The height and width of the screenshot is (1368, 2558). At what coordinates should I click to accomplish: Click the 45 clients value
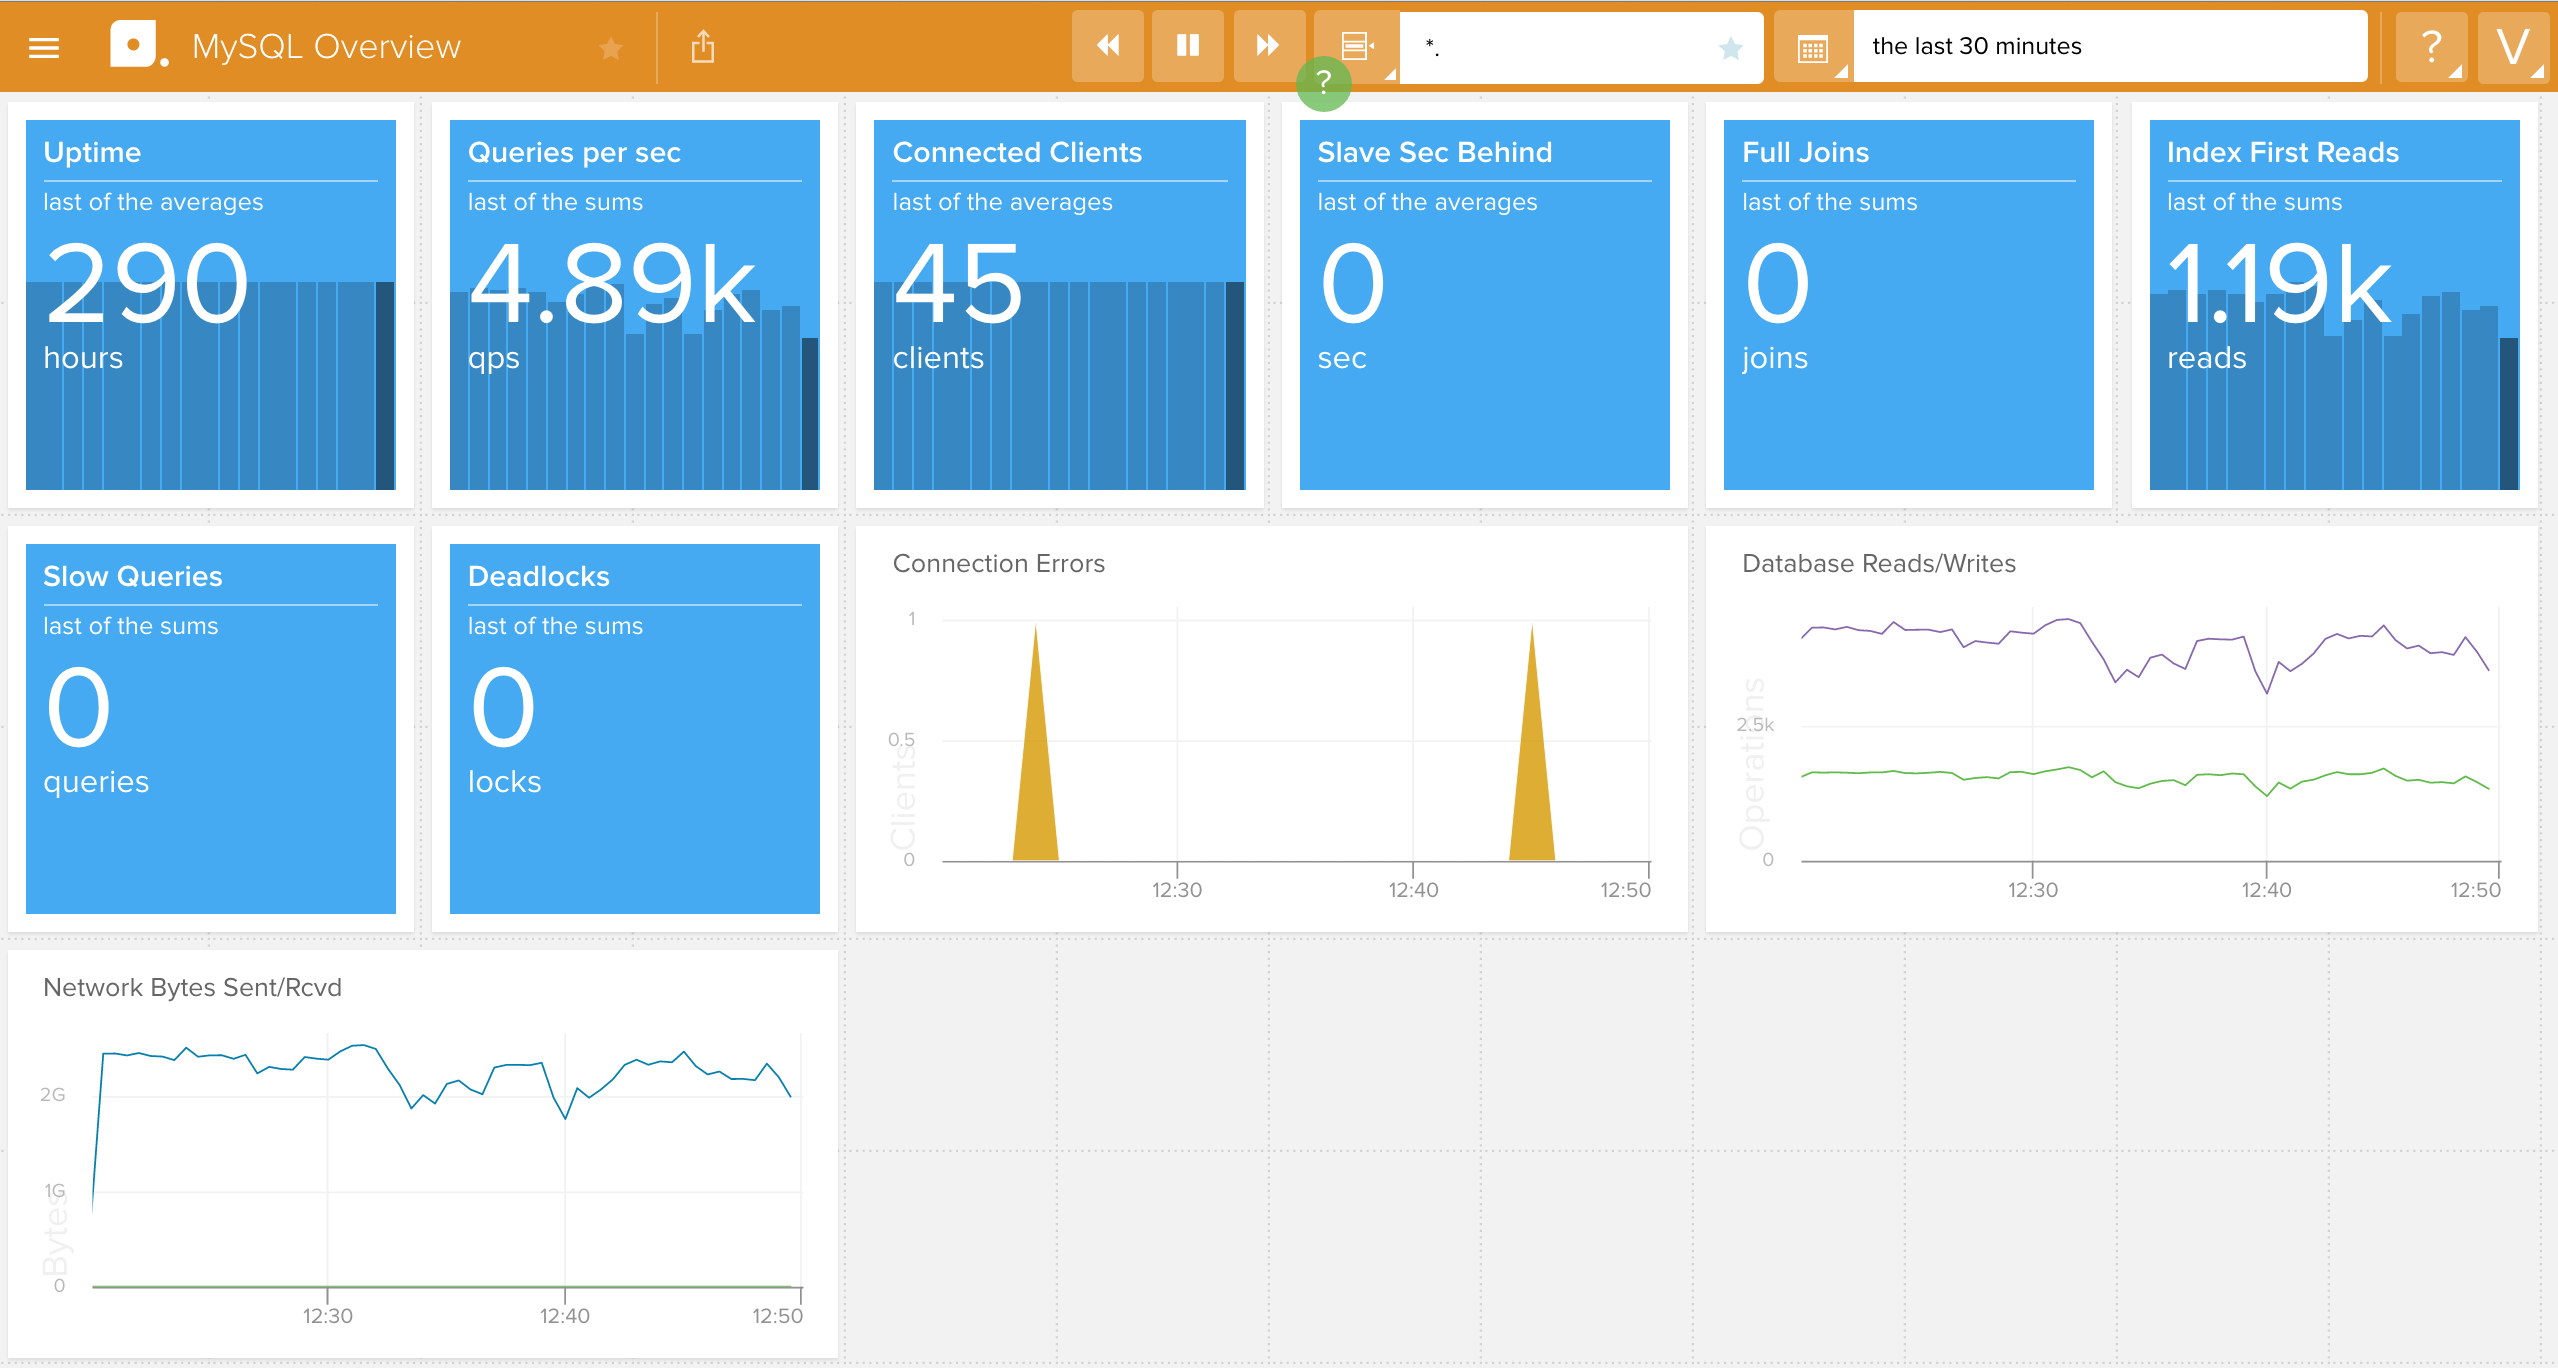coord(958,286)
